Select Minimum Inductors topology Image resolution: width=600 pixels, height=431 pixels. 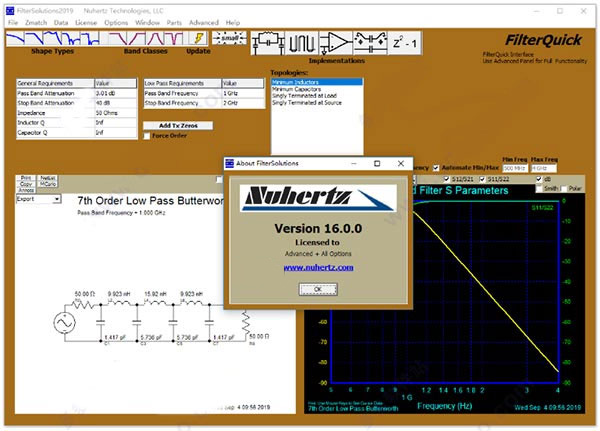click(317, 82)
